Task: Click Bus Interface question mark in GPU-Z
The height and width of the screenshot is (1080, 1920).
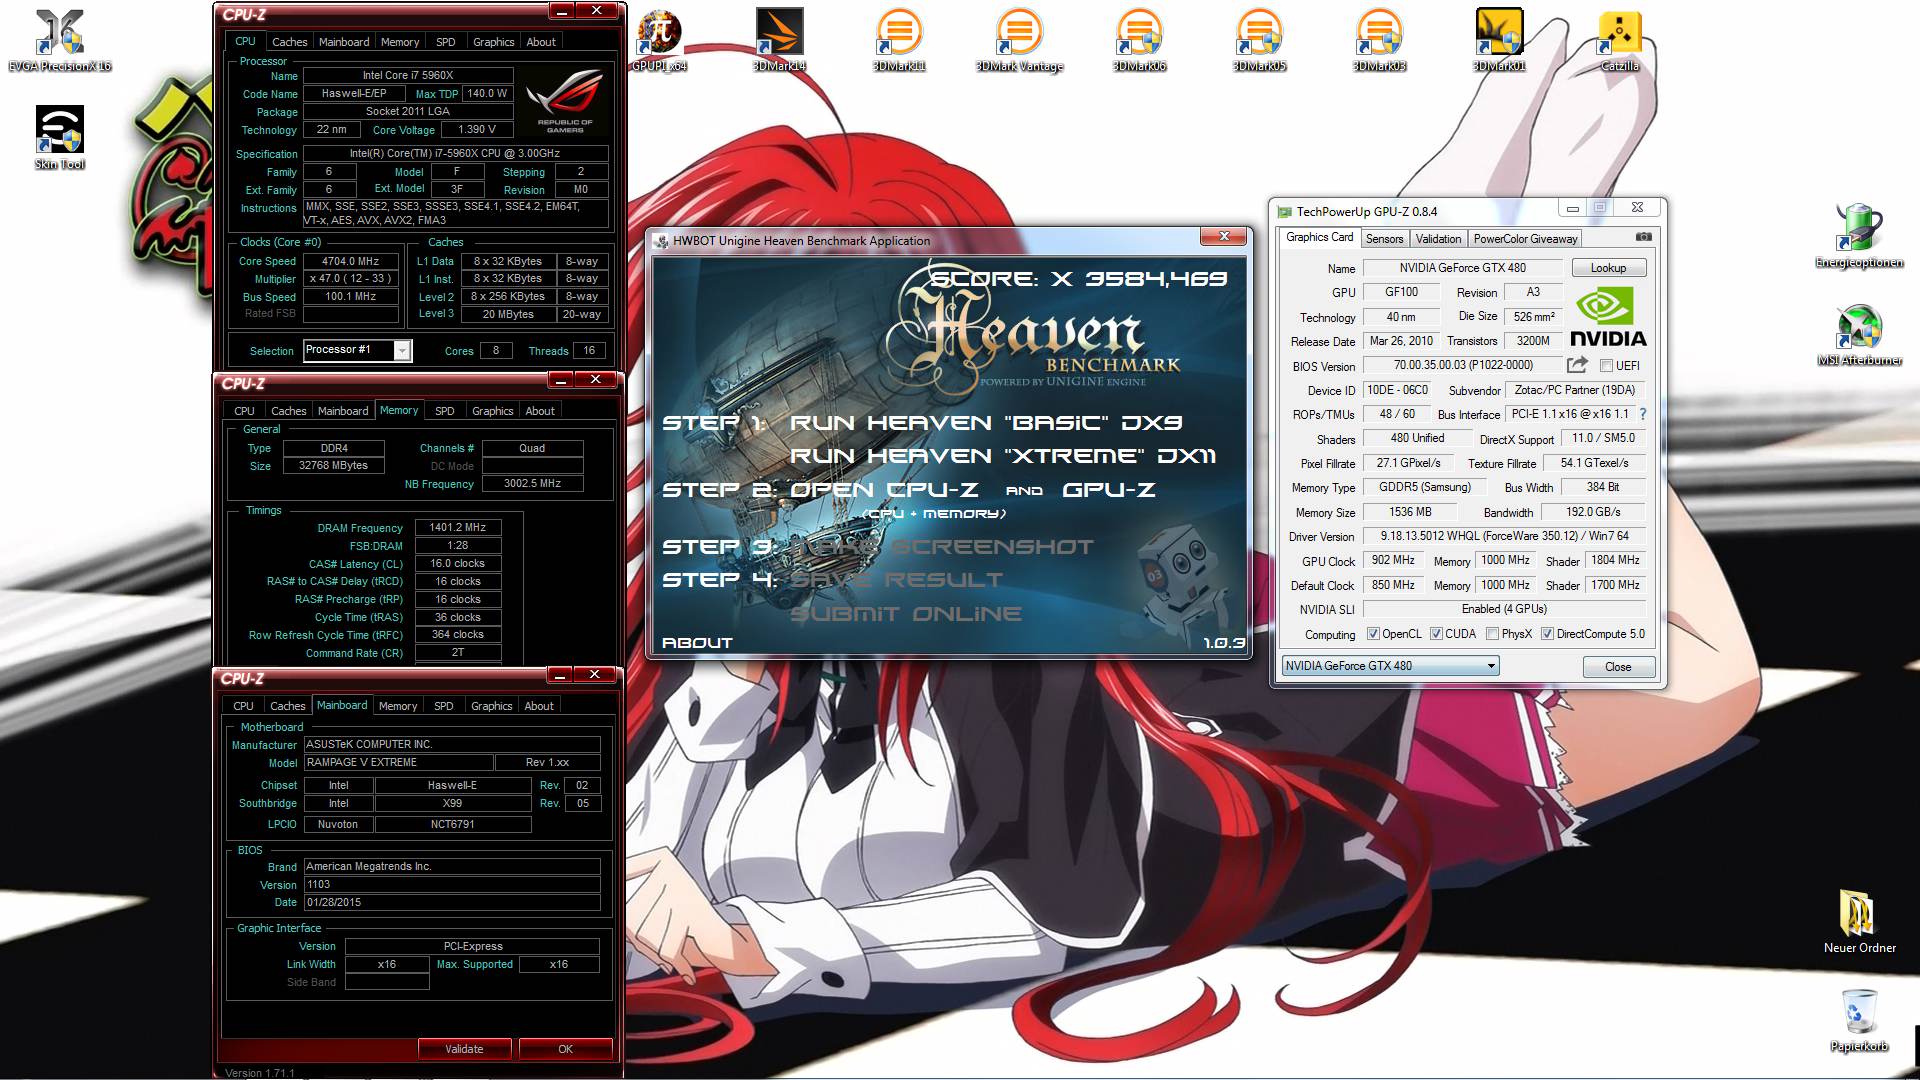Action: click(x=1642, y=414)
